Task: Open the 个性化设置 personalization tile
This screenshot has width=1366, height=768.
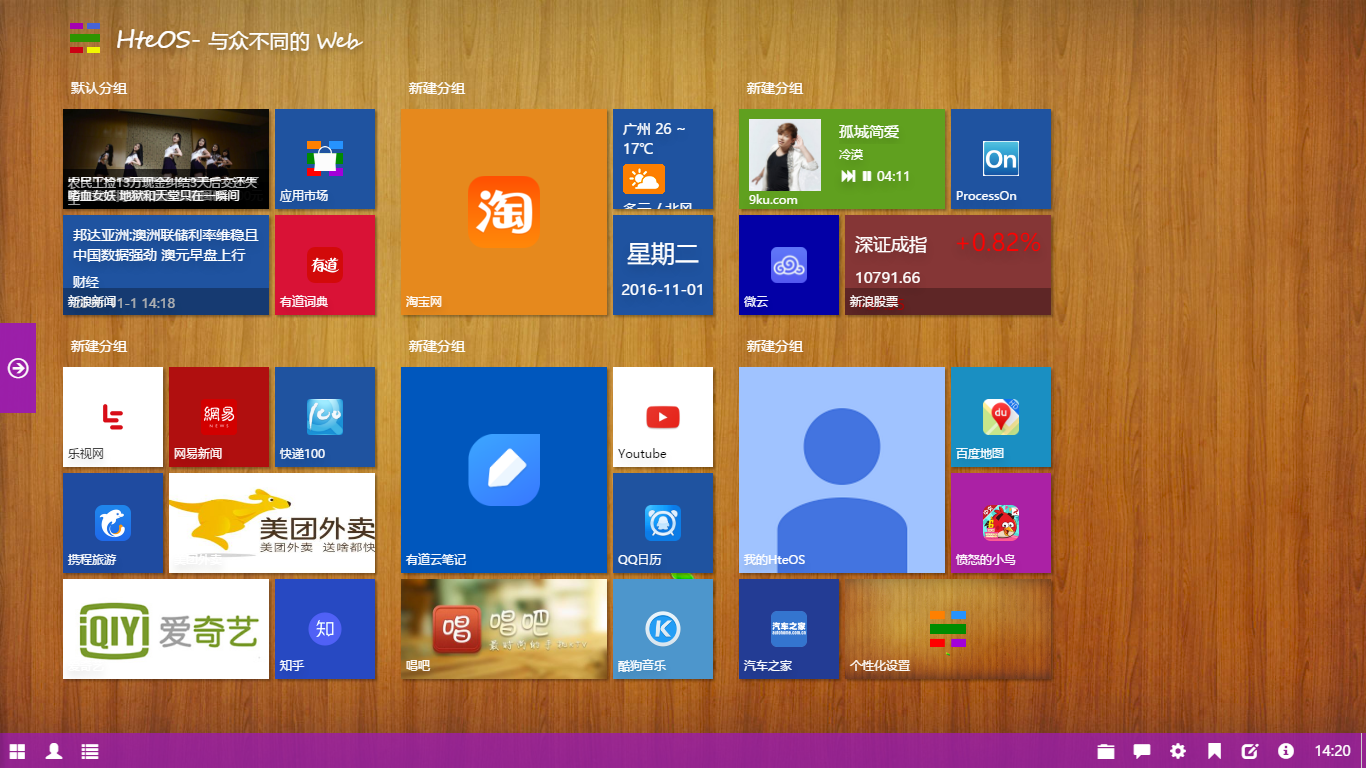Action: coord(948,629)
